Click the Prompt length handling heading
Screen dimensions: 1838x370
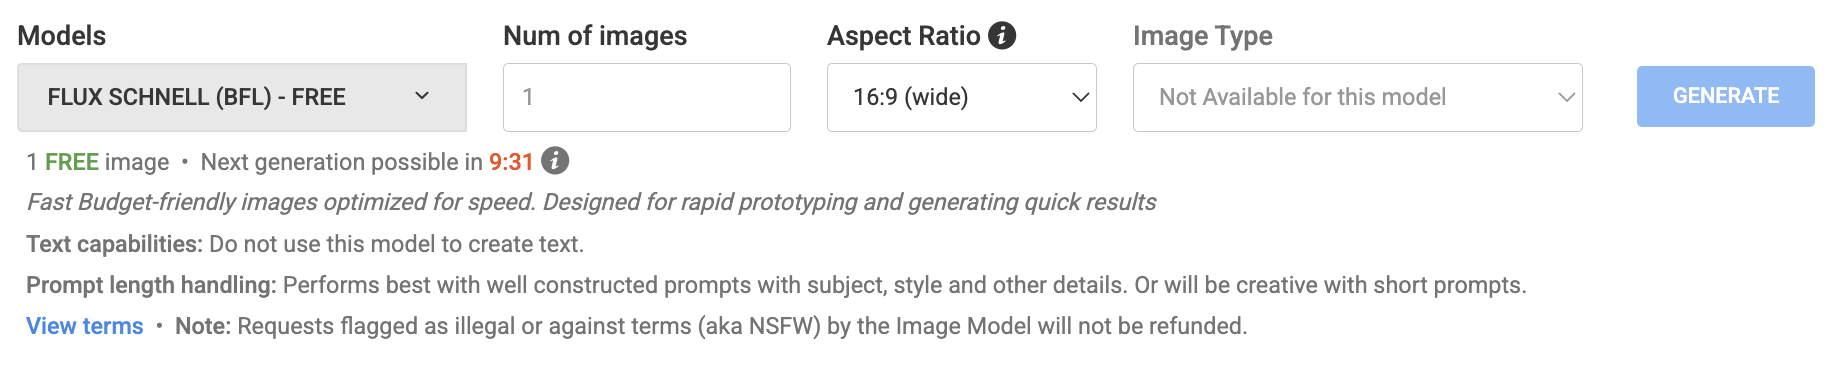[151, 285]
